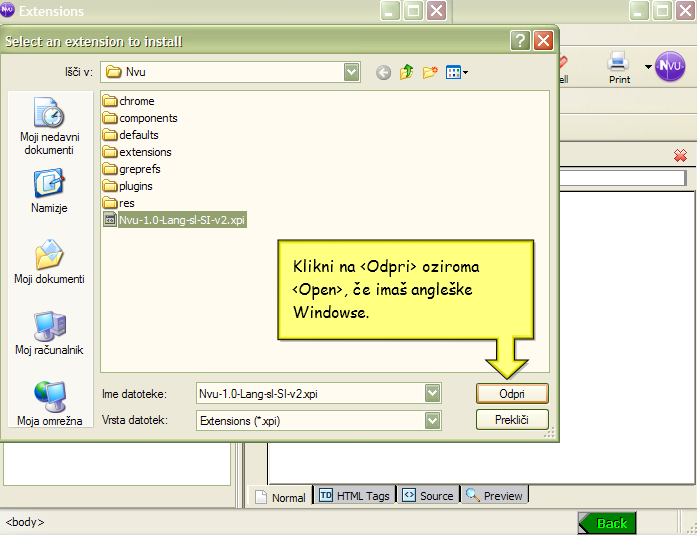Expand the Vrsta datotek dropdown

click(431, 421)
